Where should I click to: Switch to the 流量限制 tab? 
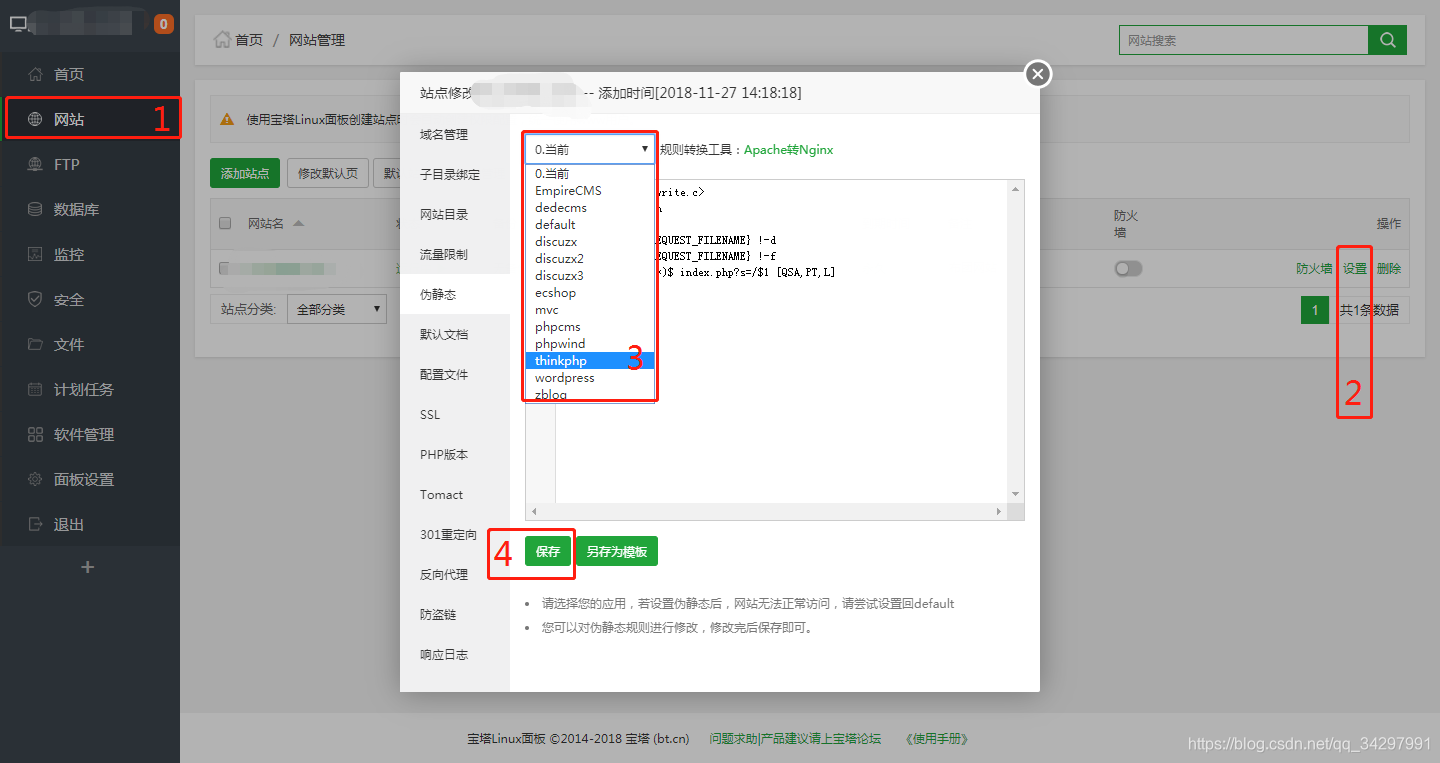point(455,254)
